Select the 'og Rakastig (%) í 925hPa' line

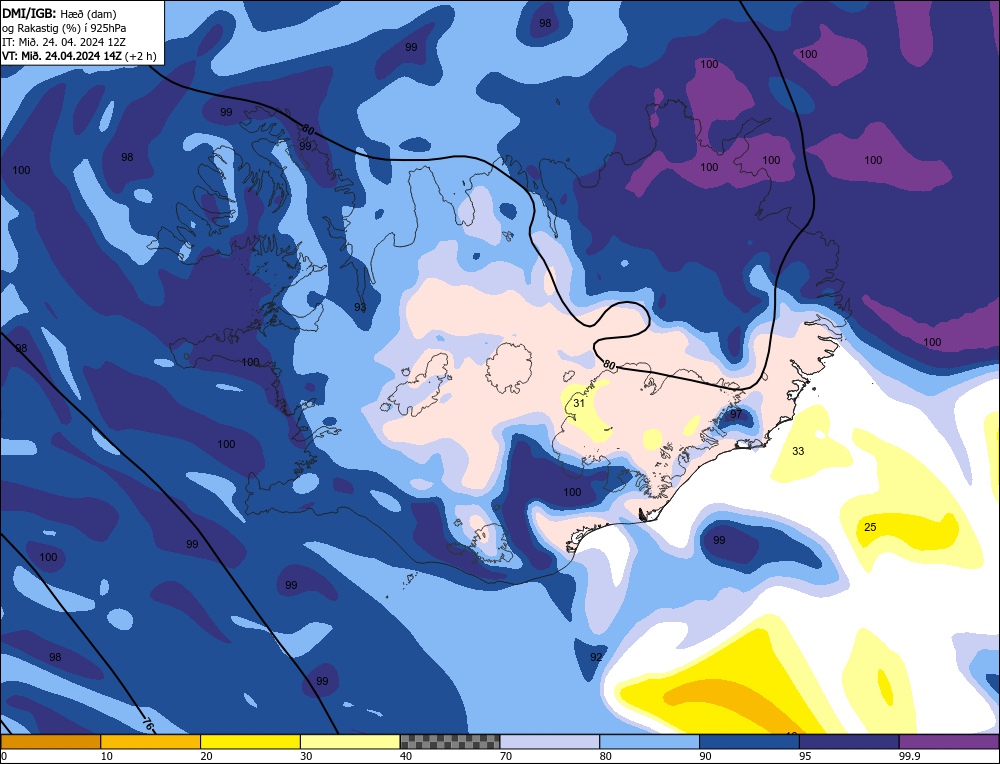pyautogui.click(x=64, y=27)
